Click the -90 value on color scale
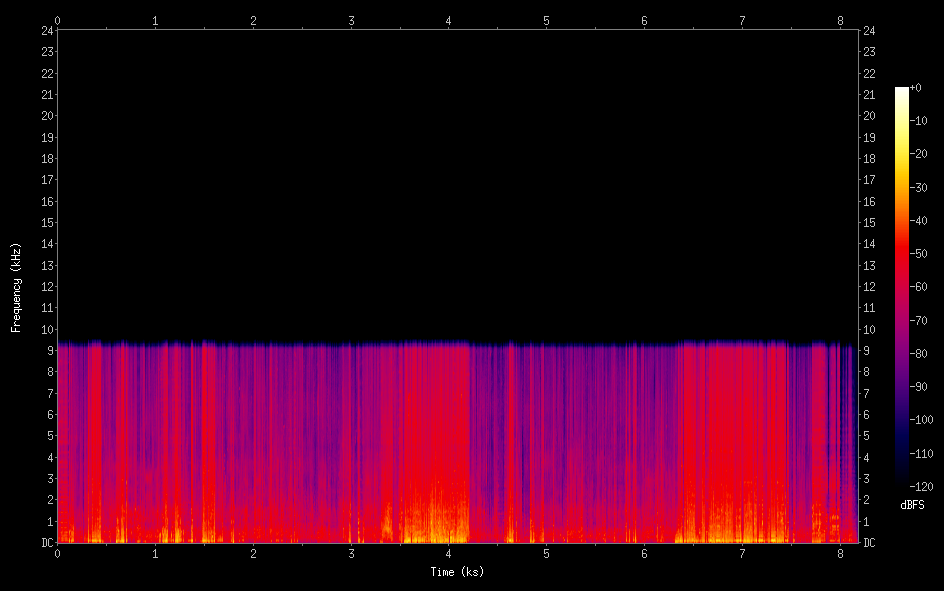The height and width of the screenshot is (591, 944). point(921,388)
